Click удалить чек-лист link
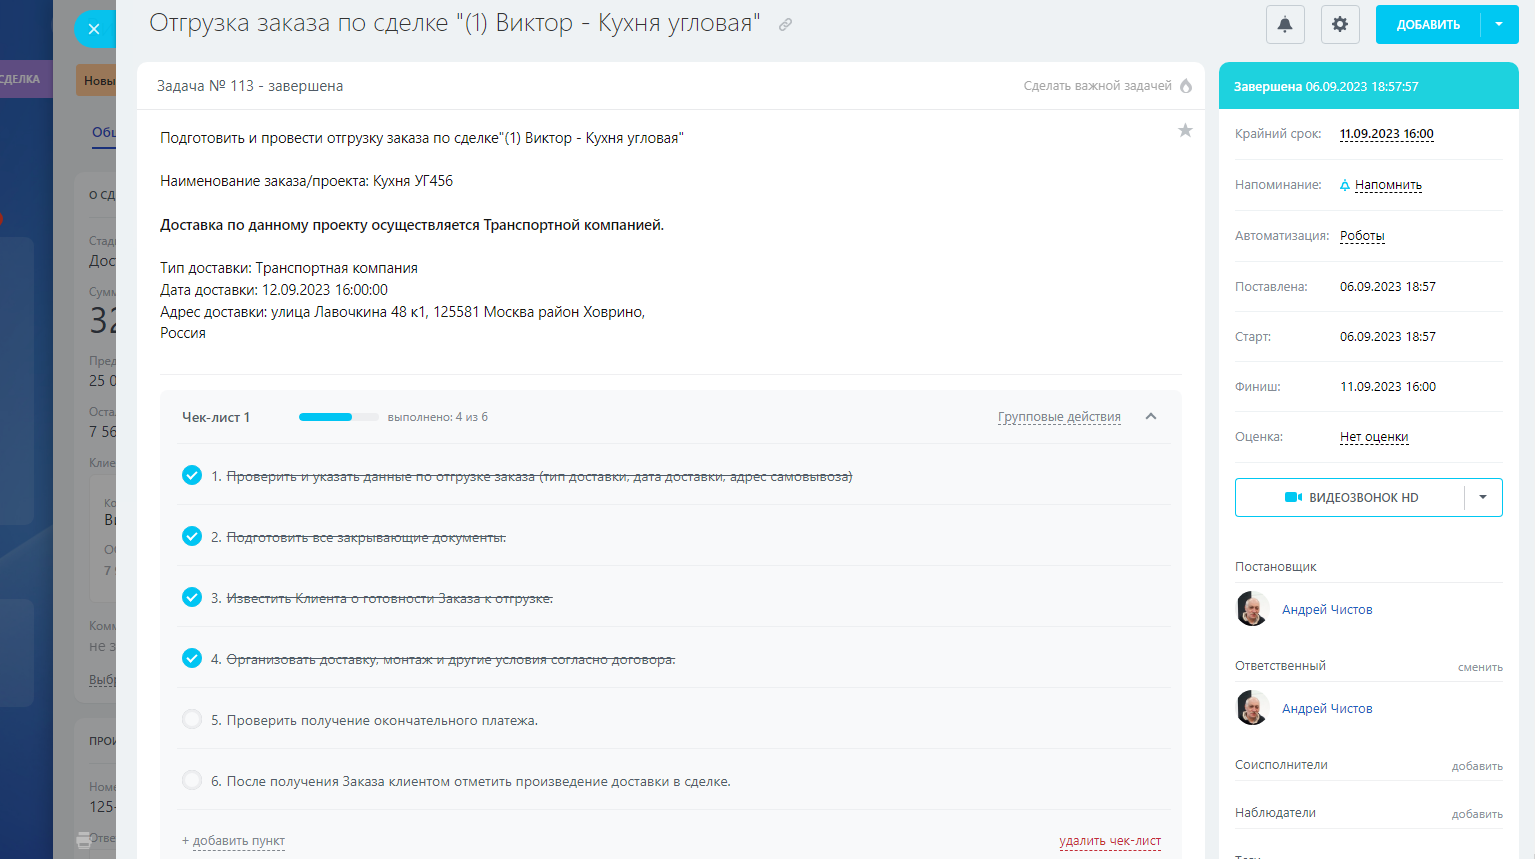Screen dimensions: 1535x859 tap(1110, 841)
